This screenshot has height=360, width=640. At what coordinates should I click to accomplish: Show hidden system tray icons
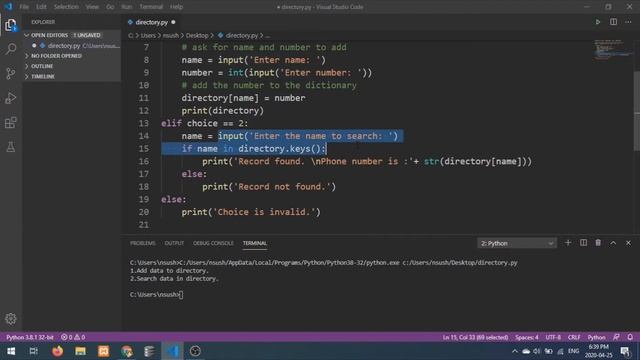[514, 351]
